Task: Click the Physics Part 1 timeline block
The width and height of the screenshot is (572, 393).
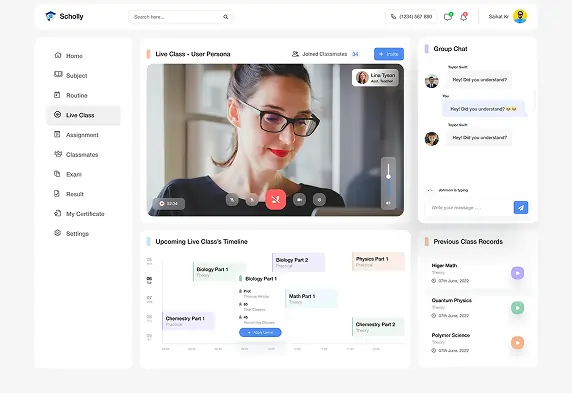Action: pos(378,261)
